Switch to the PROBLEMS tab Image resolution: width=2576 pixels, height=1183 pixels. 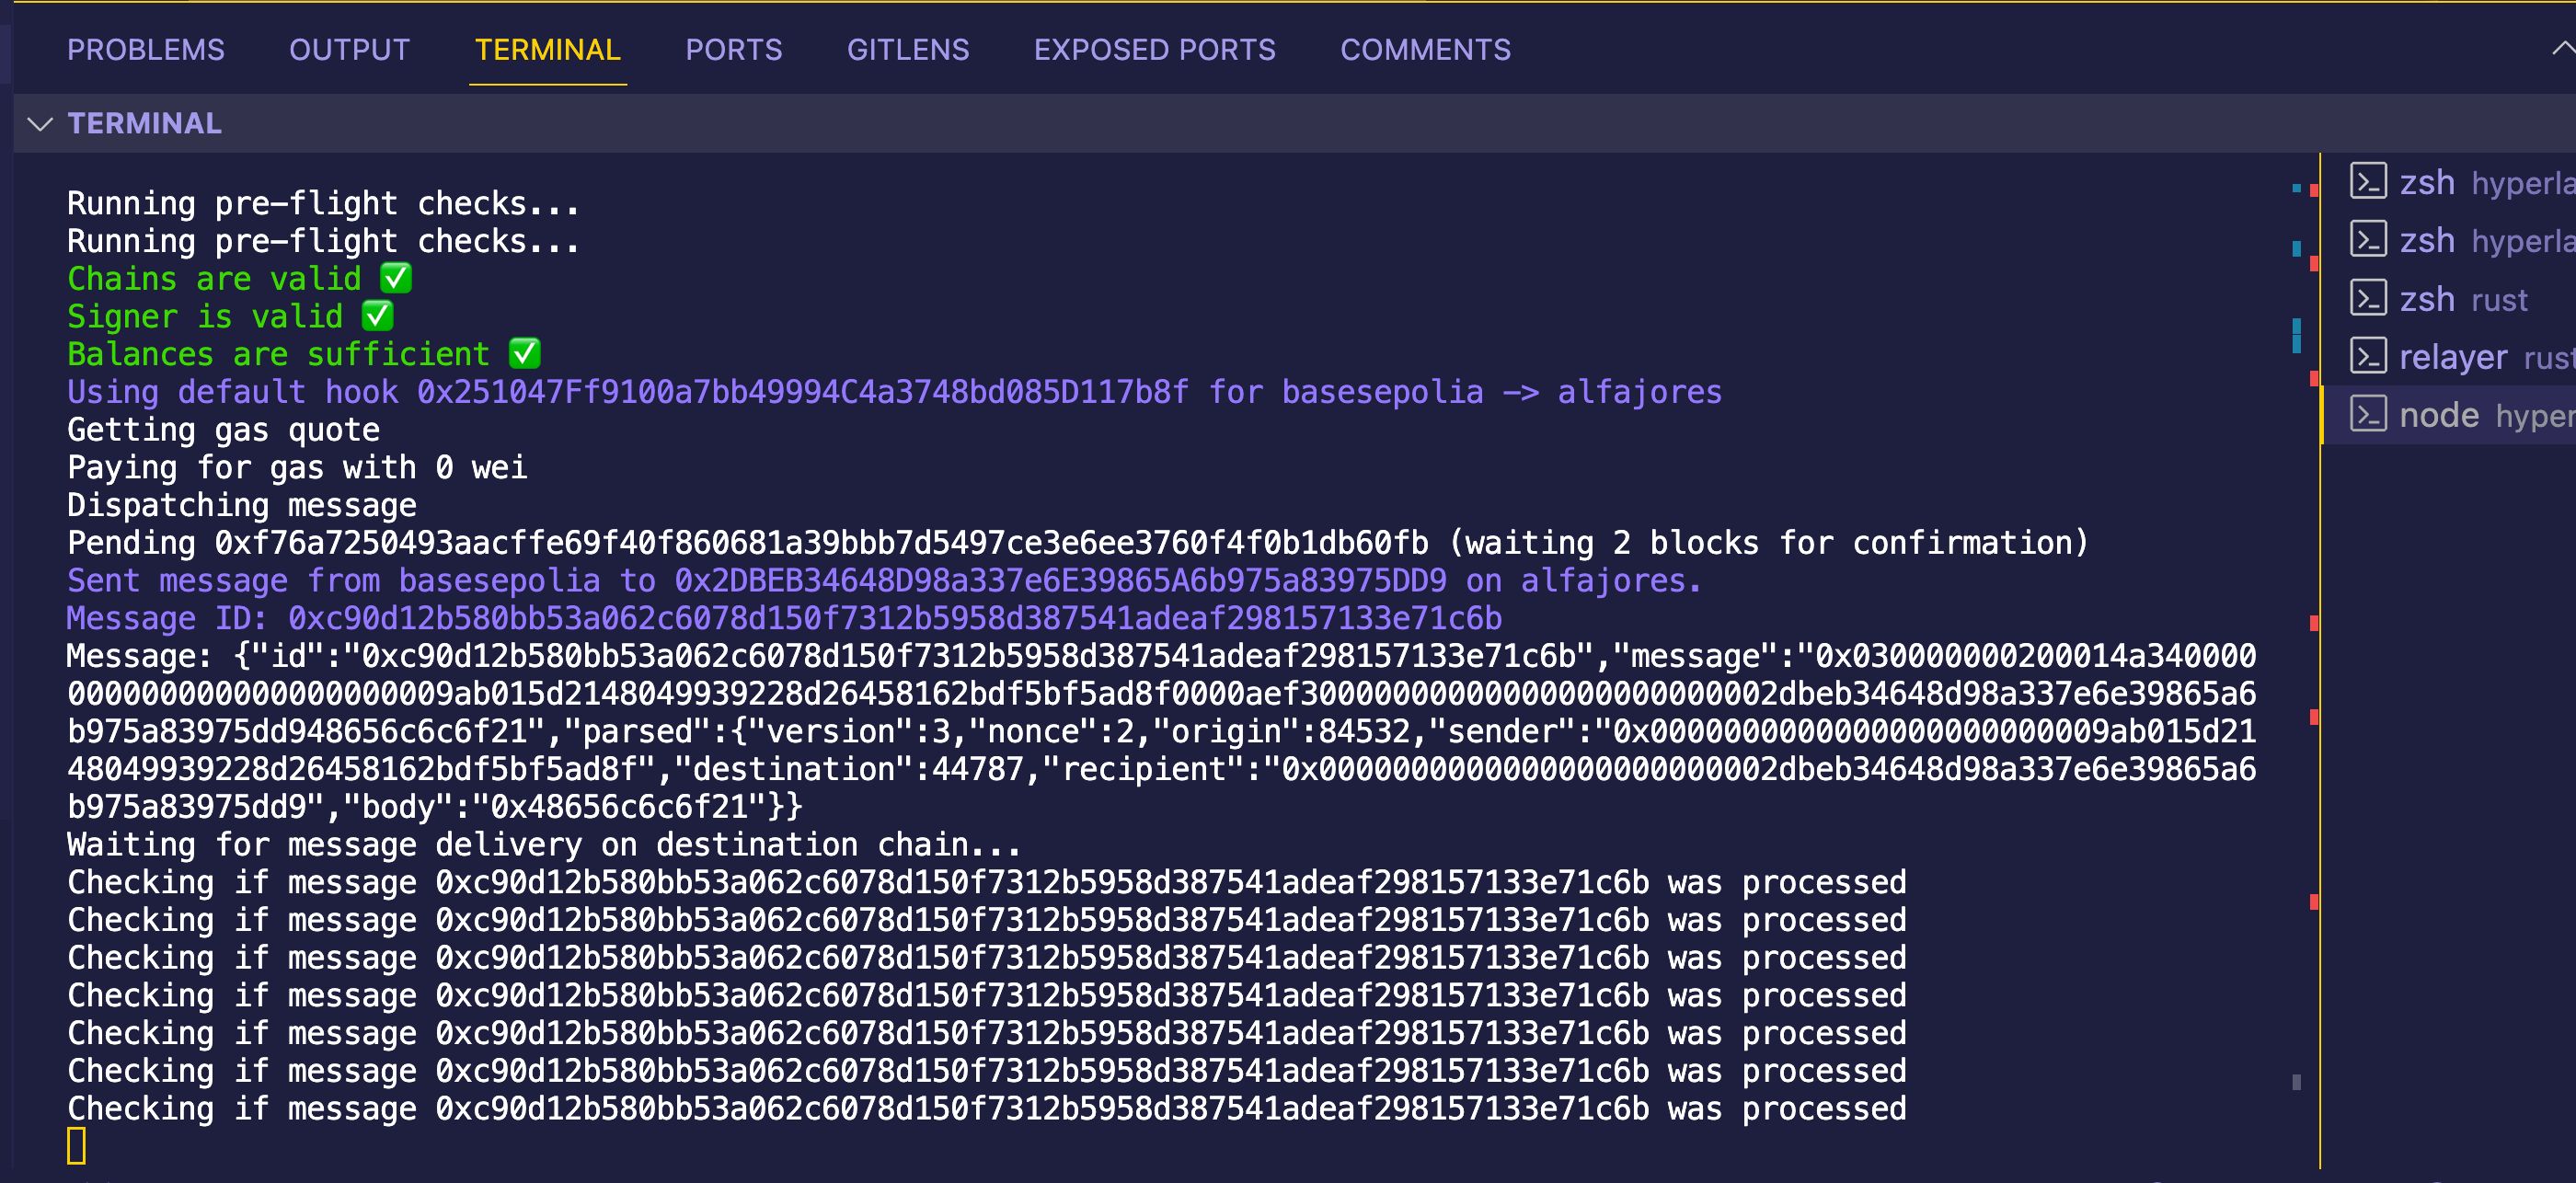tap(146, 50)
